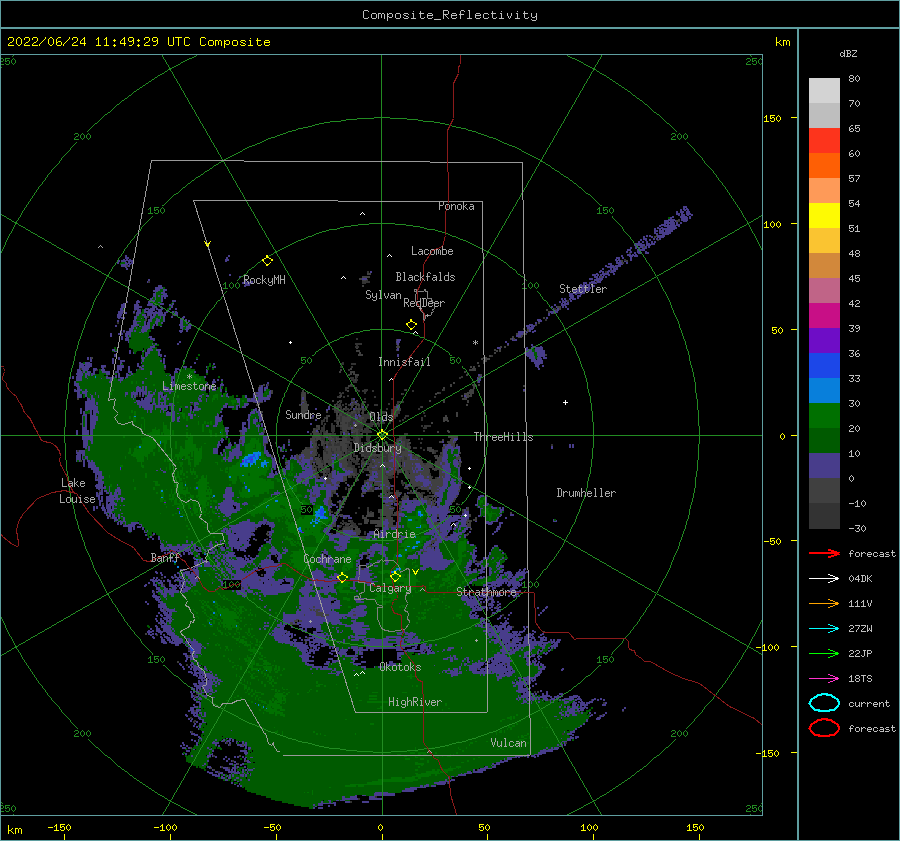This screenshot has width=900, height=841.
Task: Click the Sundre city label
Action: pos(303,414)
